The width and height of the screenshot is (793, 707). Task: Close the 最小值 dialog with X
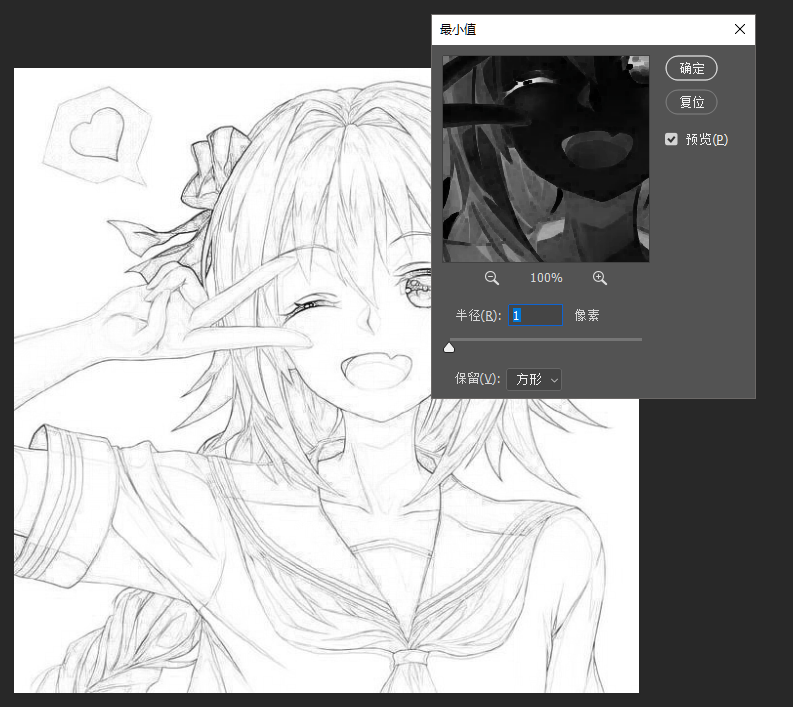(740, 29)
